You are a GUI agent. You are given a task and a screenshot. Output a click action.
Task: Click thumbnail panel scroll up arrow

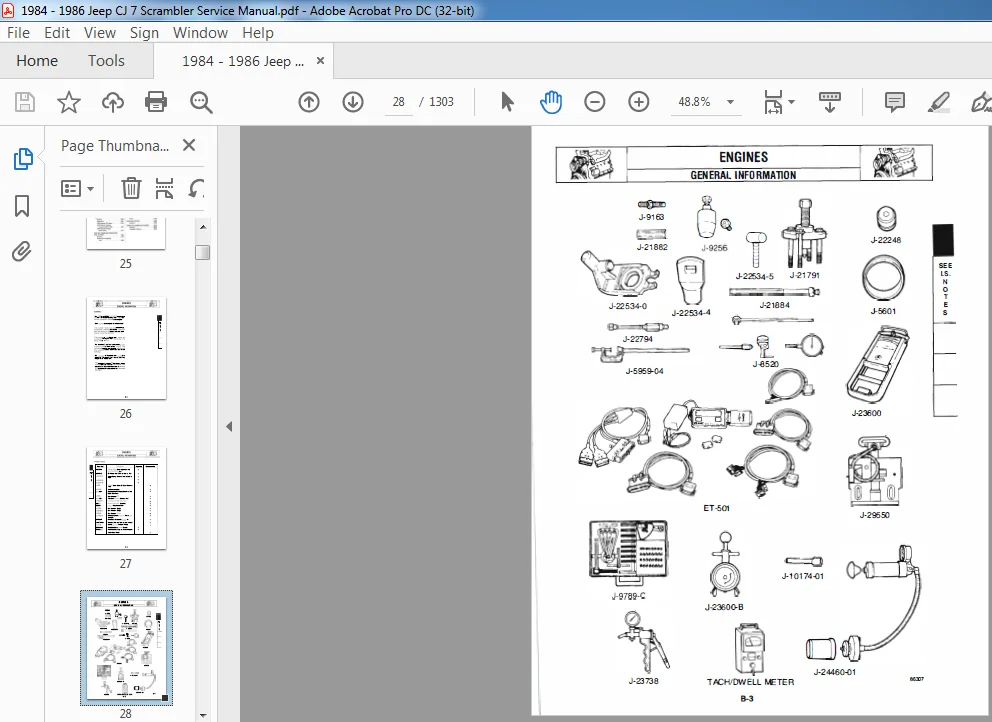coord(202,227)
